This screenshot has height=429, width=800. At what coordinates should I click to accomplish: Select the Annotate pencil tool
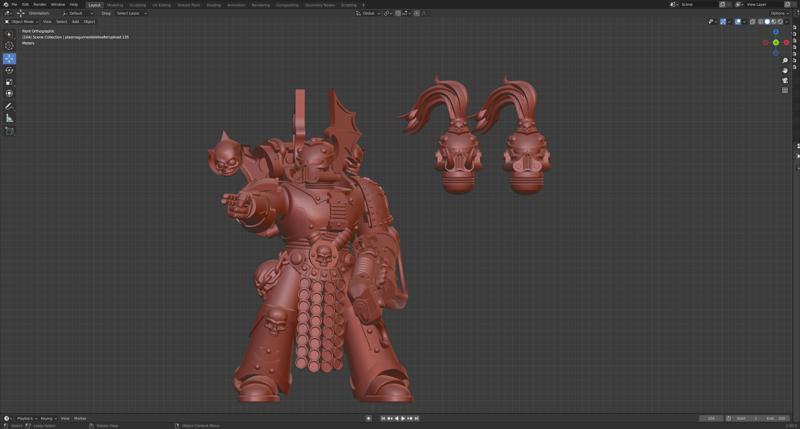[x=9, y=107]
